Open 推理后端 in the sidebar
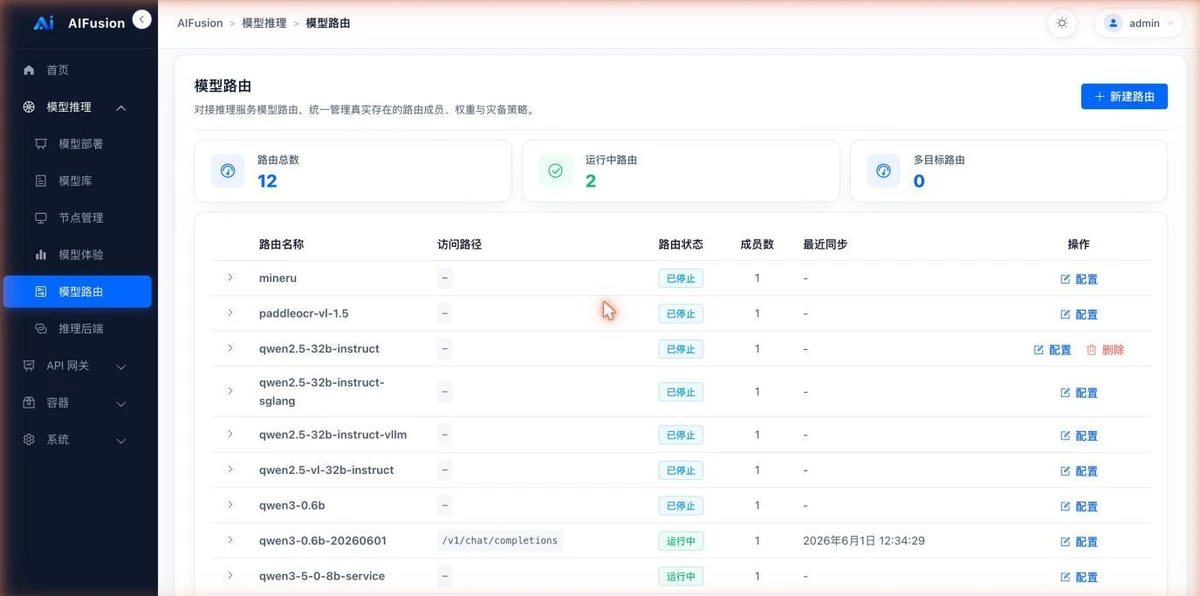 click(78, 328)
